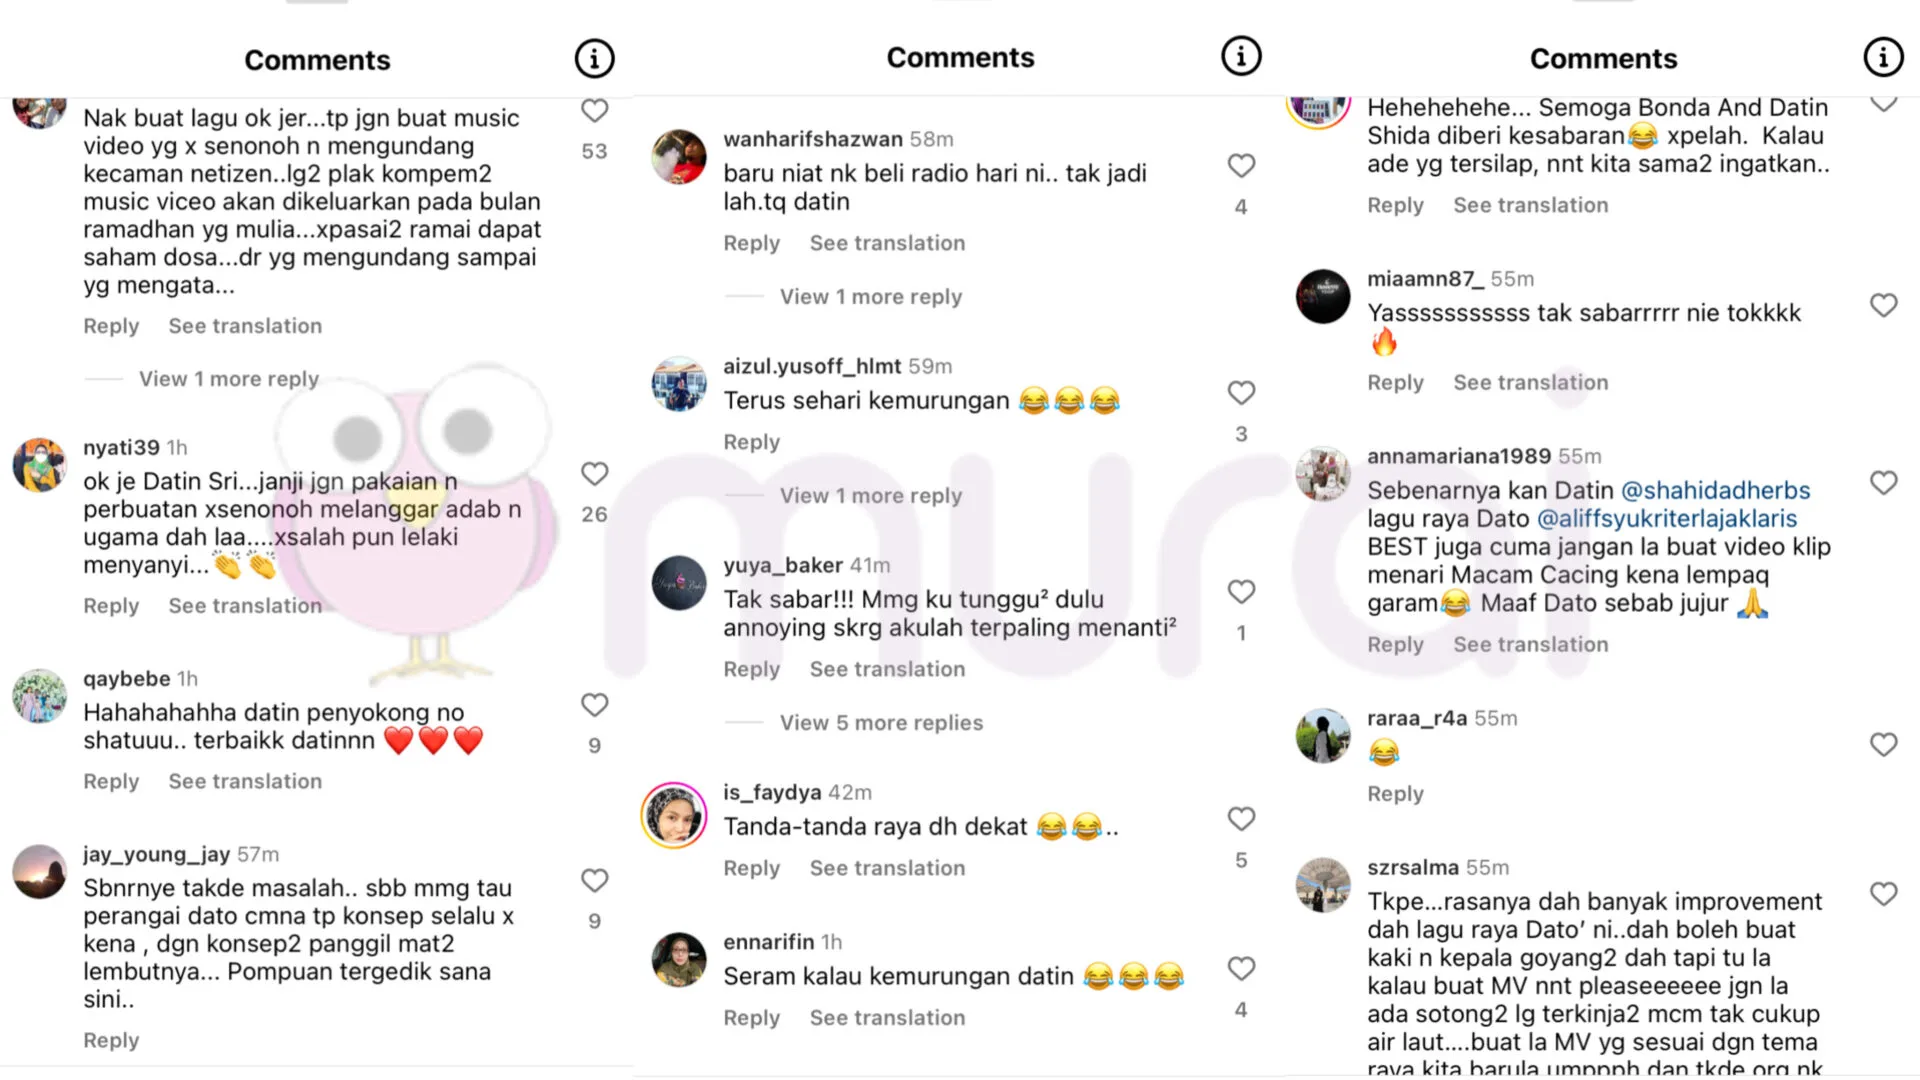The image size is (1920, 1080).
Task: Open info icon on middle Comments panel
Action: point(1241,56)
